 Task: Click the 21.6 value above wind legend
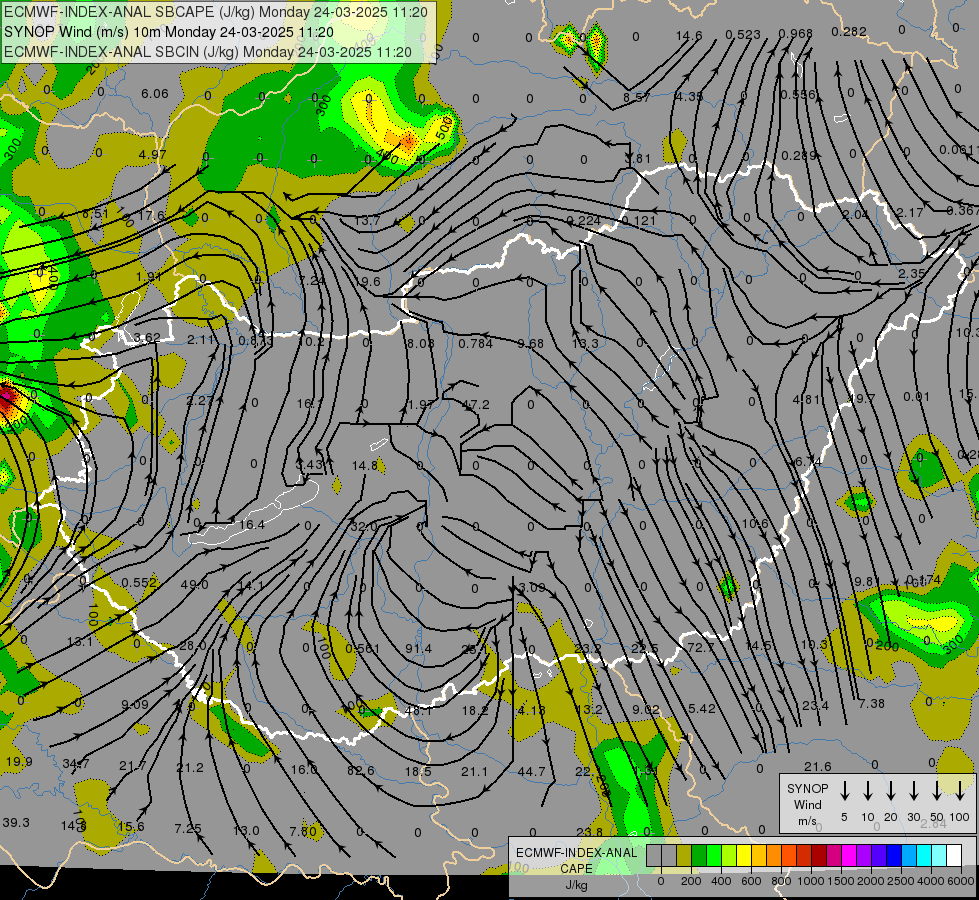point(818,766)
